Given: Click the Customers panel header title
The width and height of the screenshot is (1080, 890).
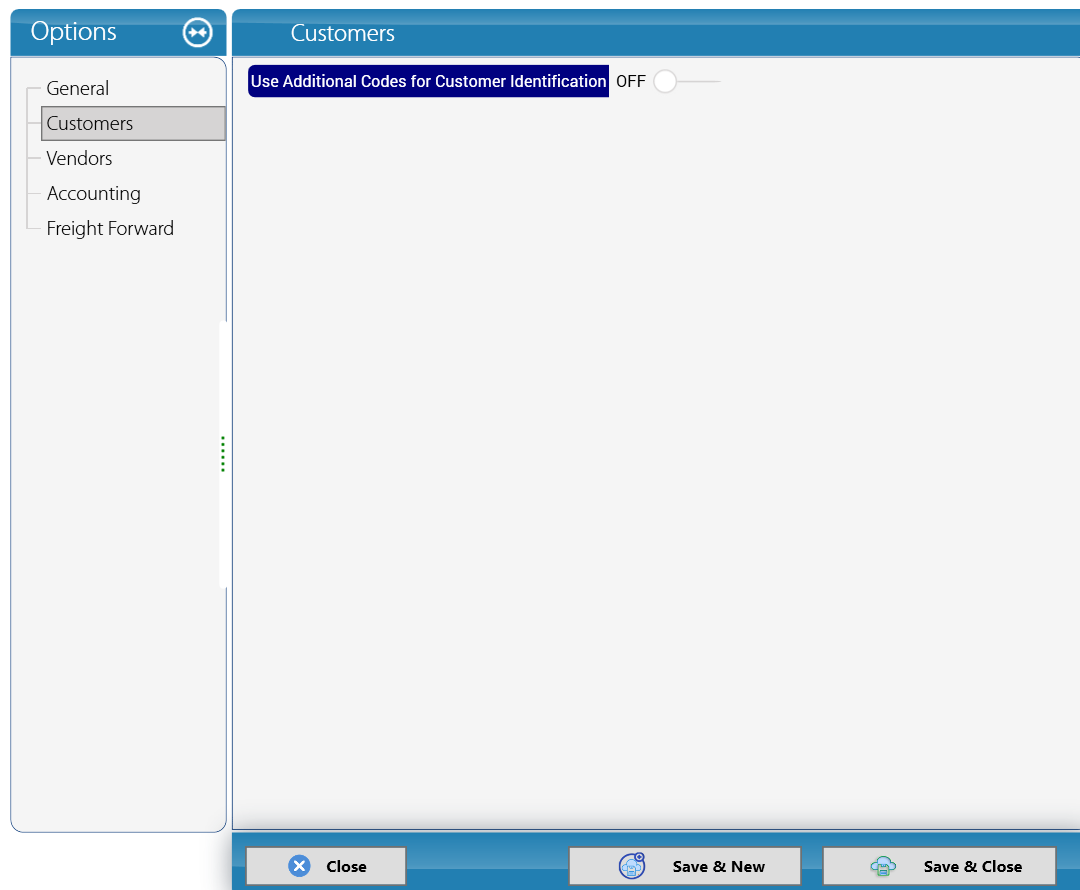Looking at the screenshot, I should tap(342, 33).
